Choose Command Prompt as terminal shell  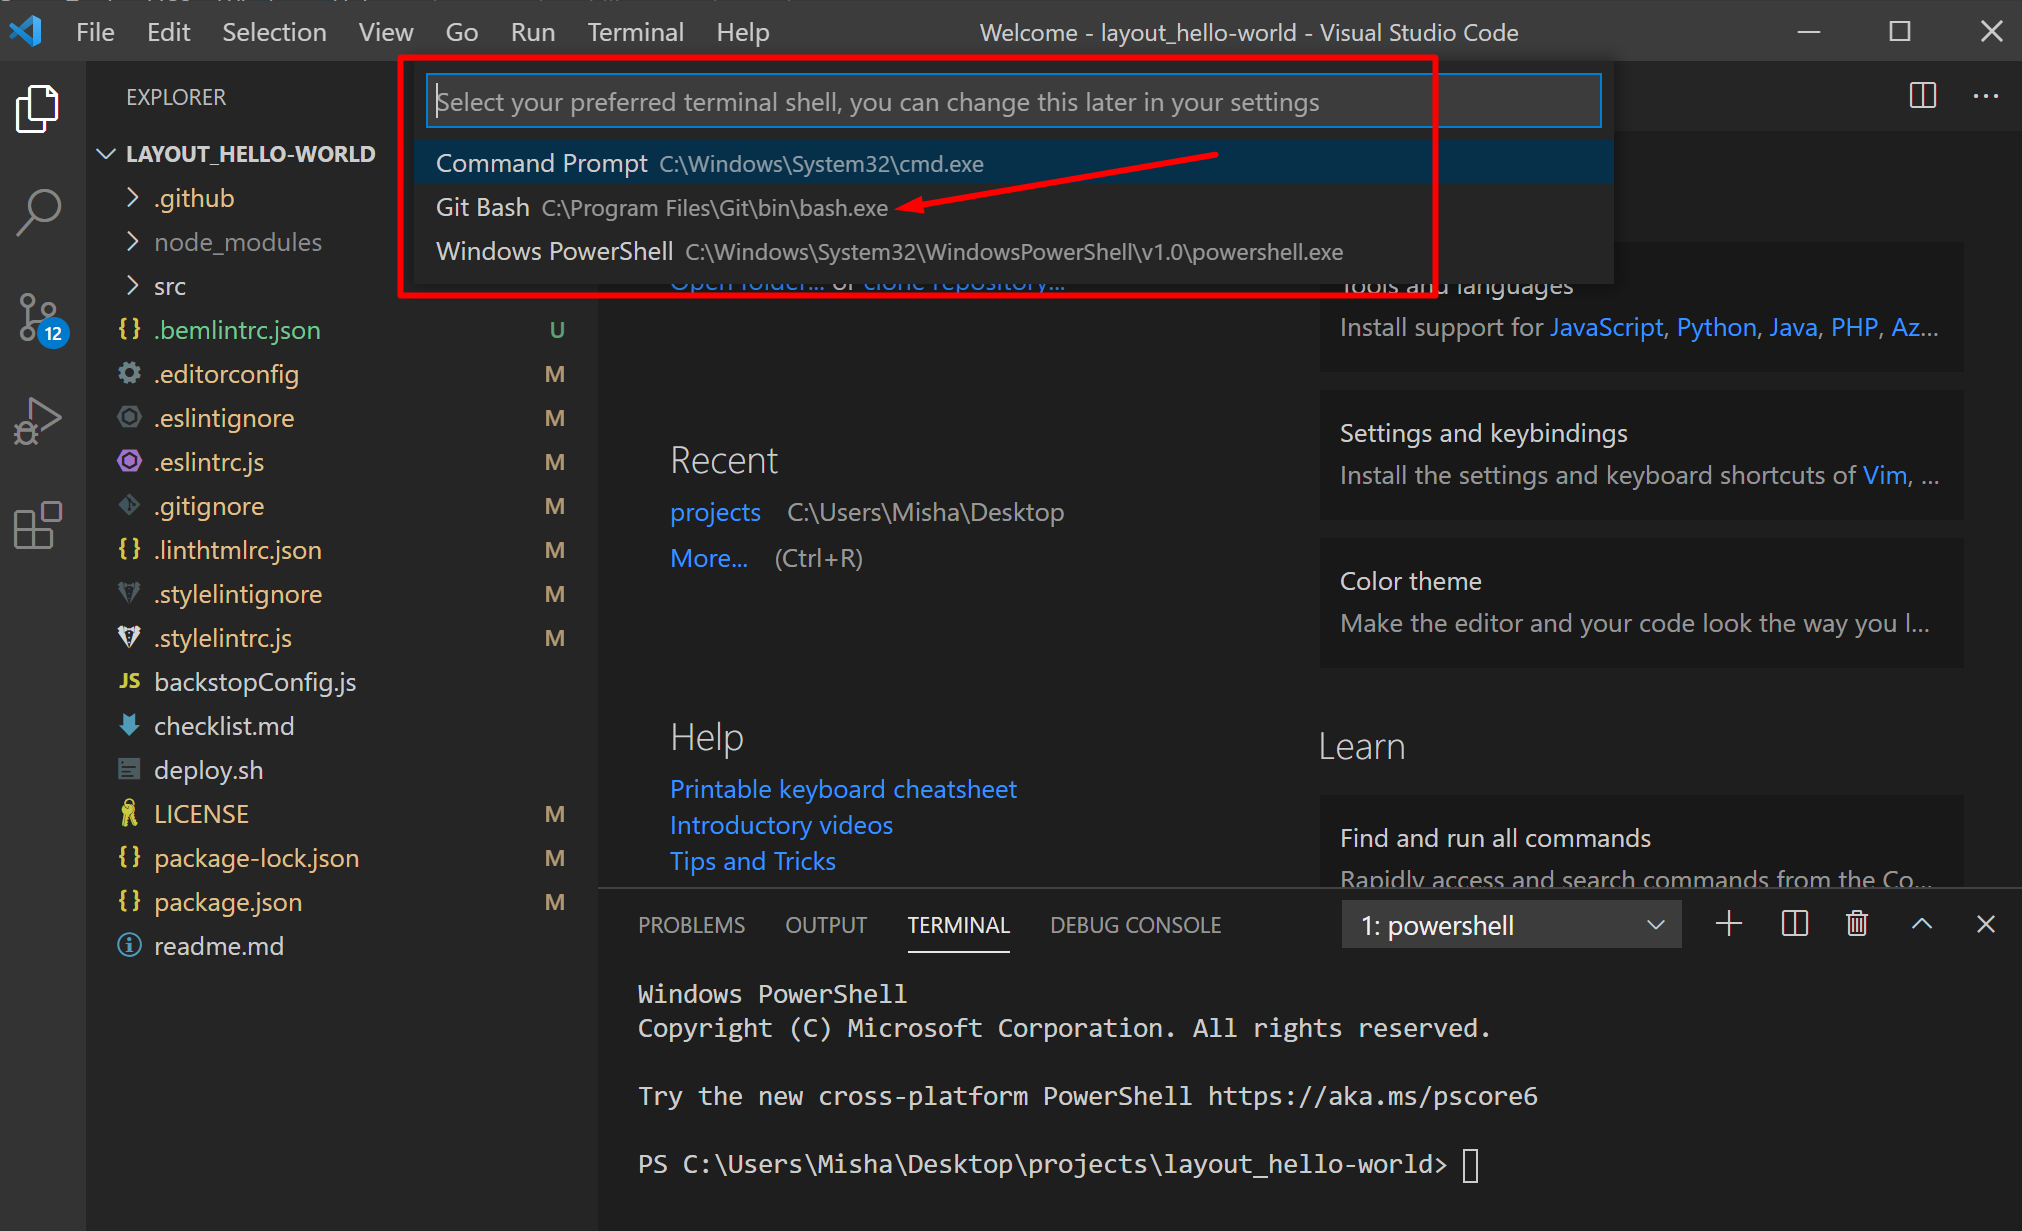pos(1013,163)
